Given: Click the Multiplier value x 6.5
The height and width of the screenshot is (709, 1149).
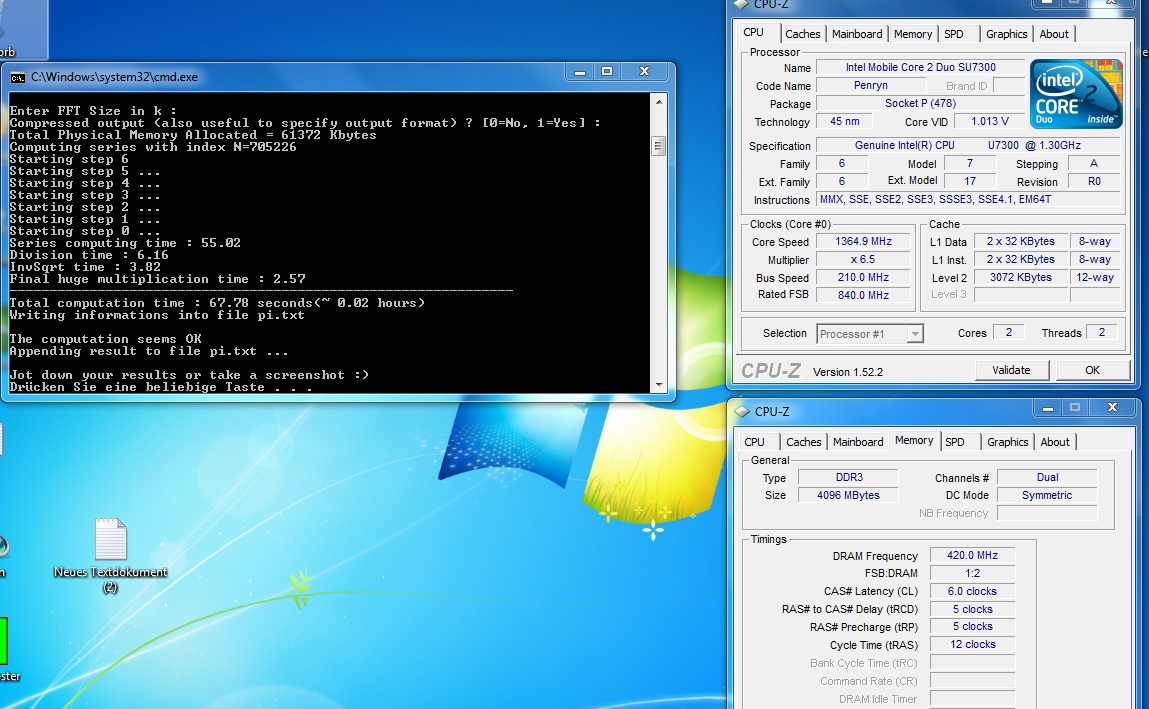Looking at the screenshot, I should point(863,259).
